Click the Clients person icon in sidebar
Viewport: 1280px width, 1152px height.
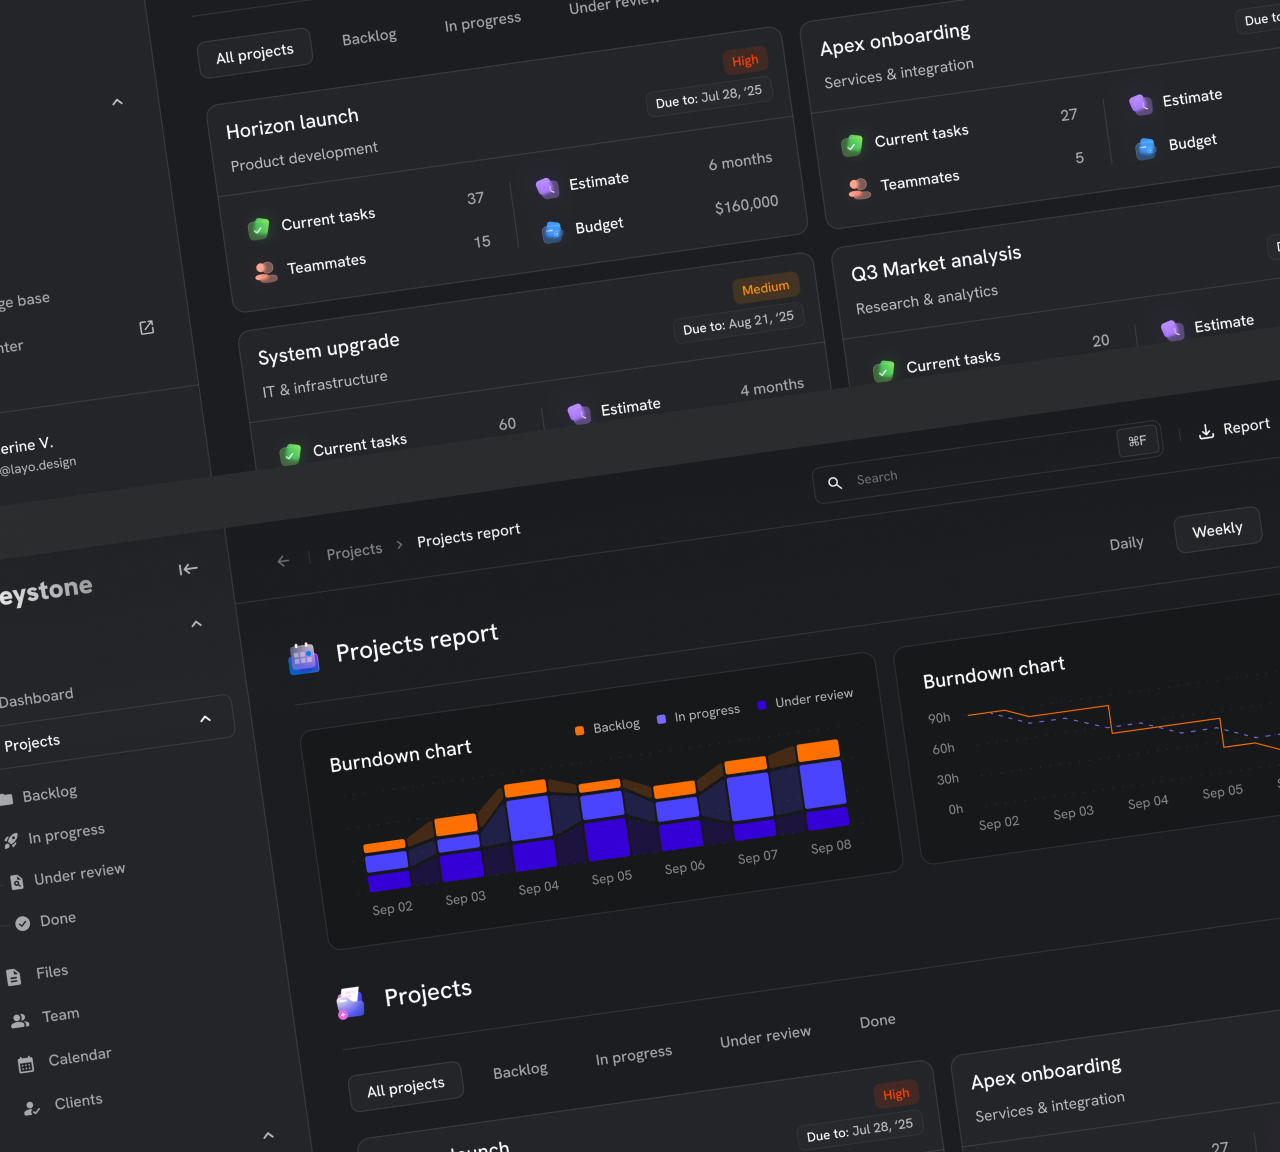(32, 1108)
